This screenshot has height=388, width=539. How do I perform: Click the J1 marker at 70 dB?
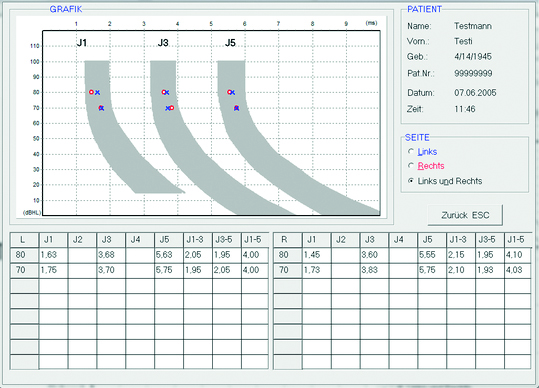pos(101,108)
